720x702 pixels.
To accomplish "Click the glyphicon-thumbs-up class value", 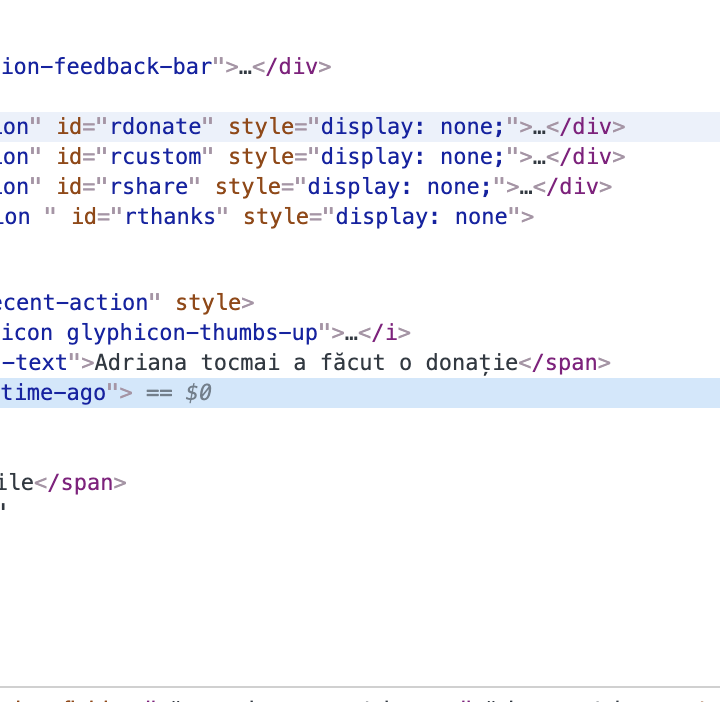I will pos(190,333).
